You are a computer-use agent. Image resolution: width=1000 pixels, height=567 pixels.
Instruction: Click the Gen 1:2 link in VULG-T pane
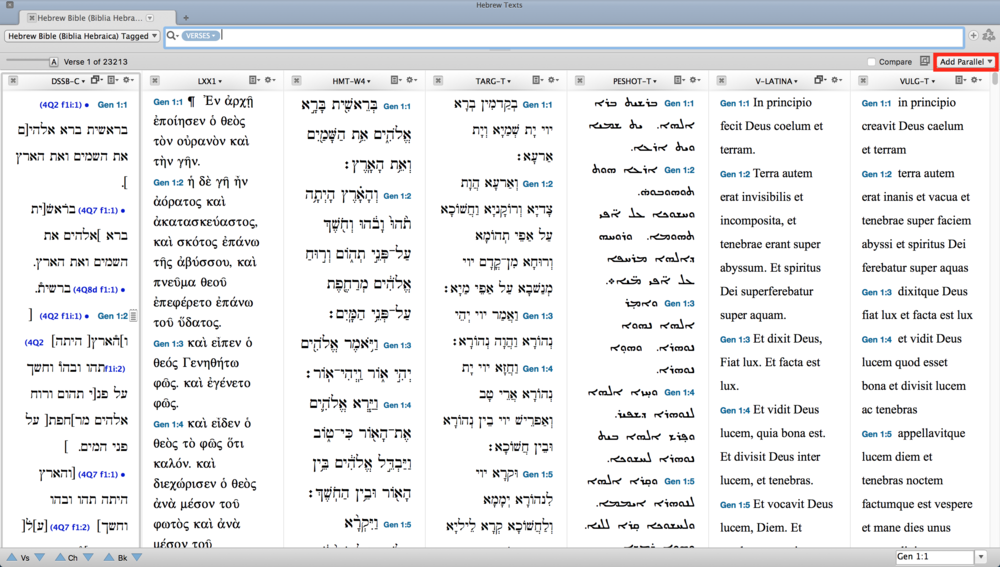(876, 174)
